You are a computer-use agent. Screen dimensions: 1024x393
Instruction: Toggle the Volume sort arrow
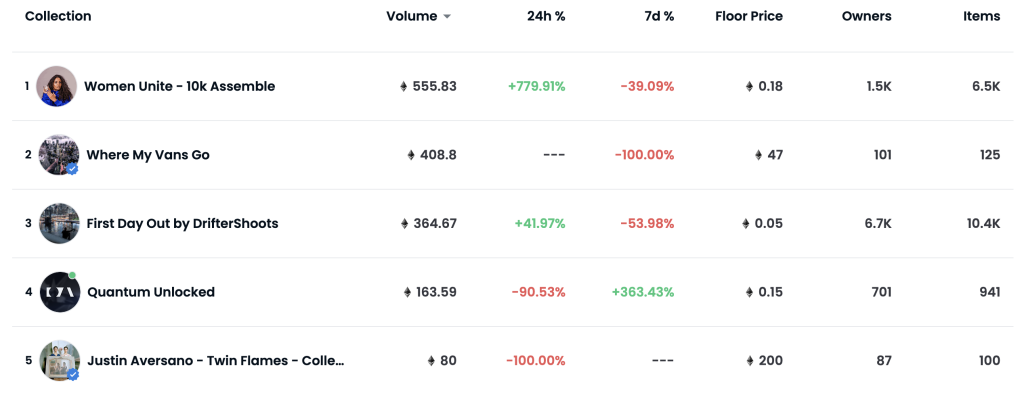click(447, 17)
